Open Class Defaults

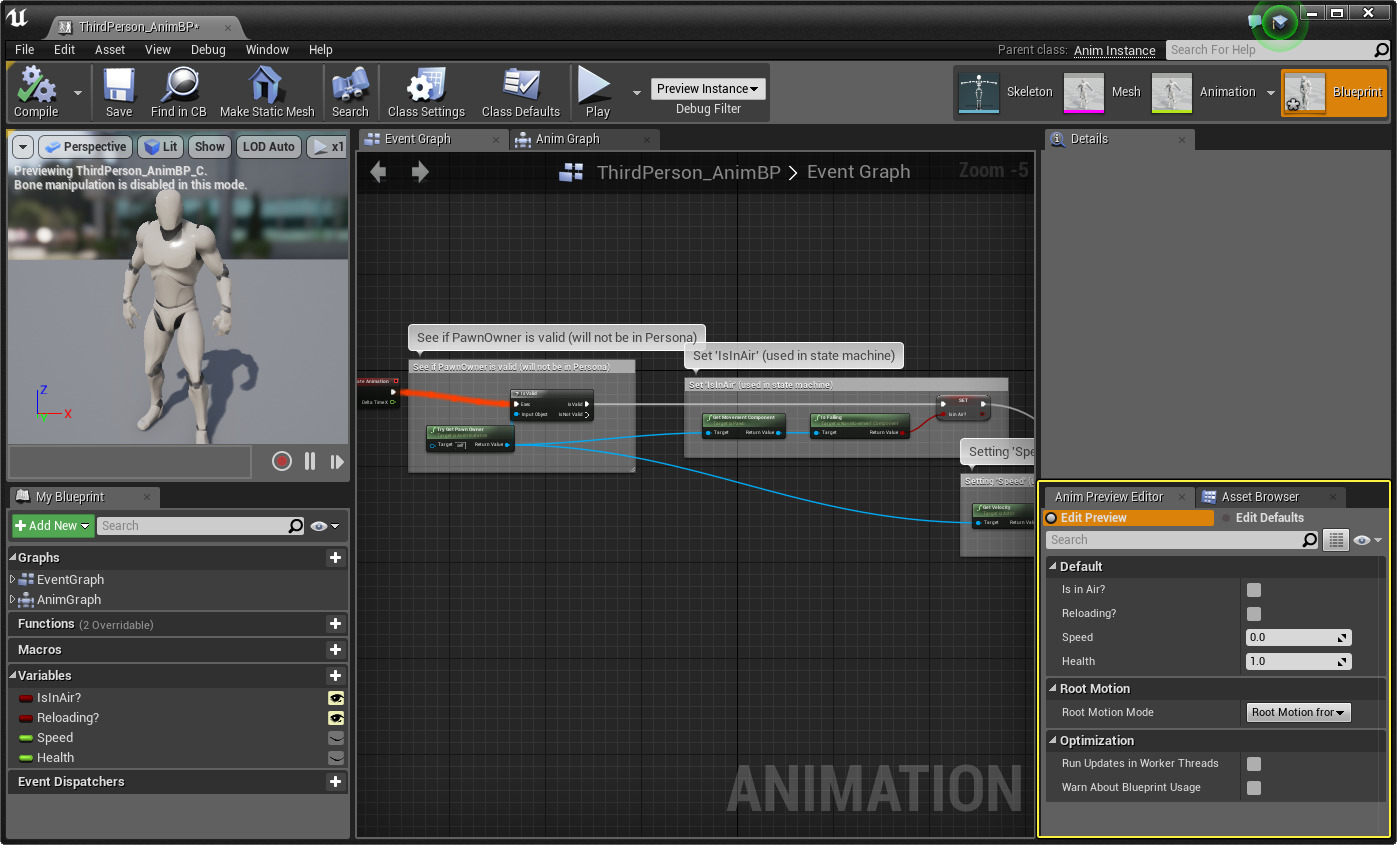[520, 92]
